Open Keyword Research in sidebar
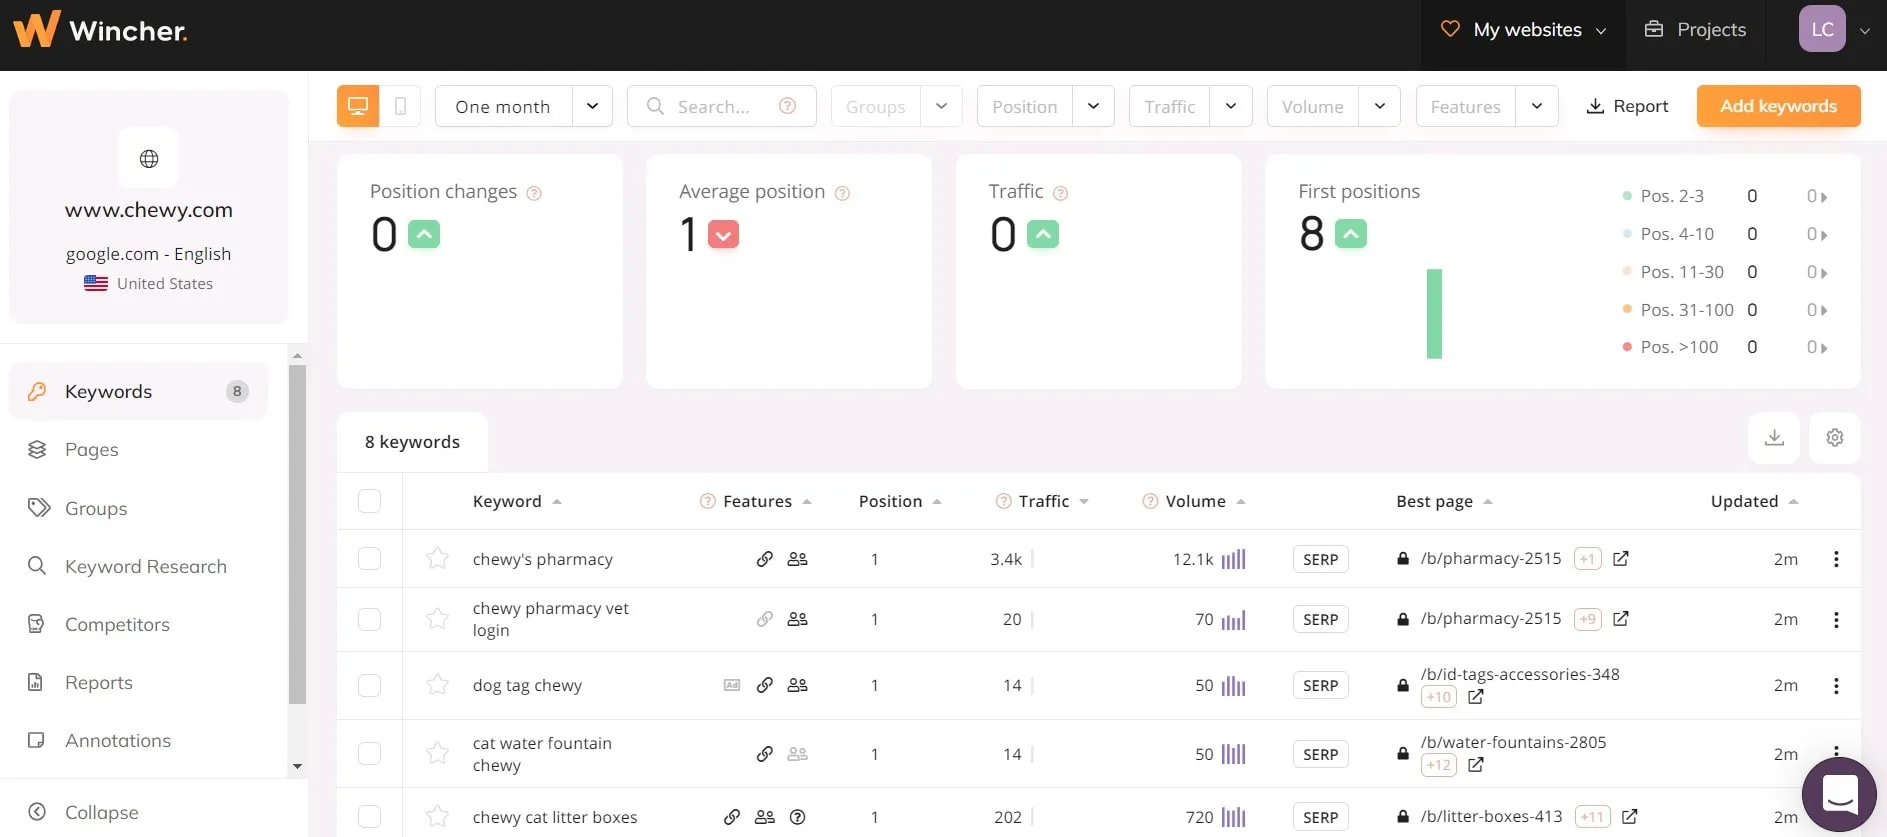The height and width of the screenshot is (837, 1887). tap(145, 567)
